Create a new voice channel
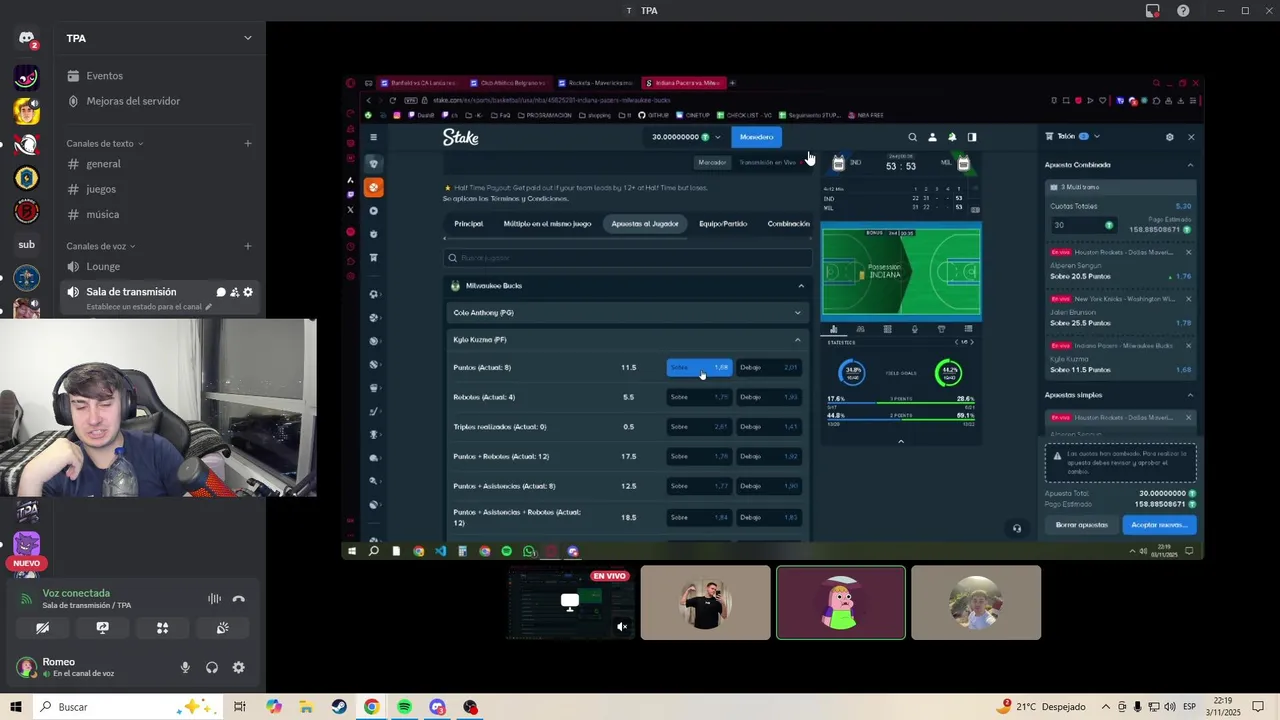Viewport: 1280px width, 720px height. click(248, 246)
